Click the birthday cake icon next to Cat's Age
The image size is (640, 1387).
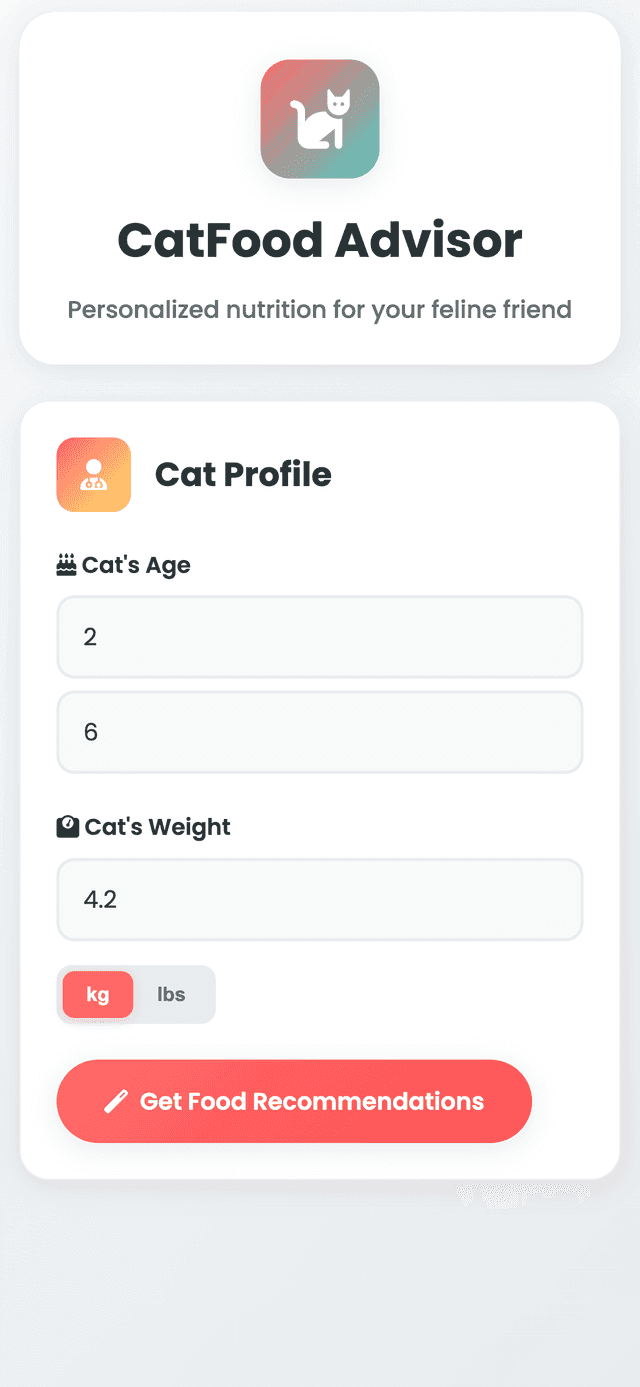tap(64, 563)
